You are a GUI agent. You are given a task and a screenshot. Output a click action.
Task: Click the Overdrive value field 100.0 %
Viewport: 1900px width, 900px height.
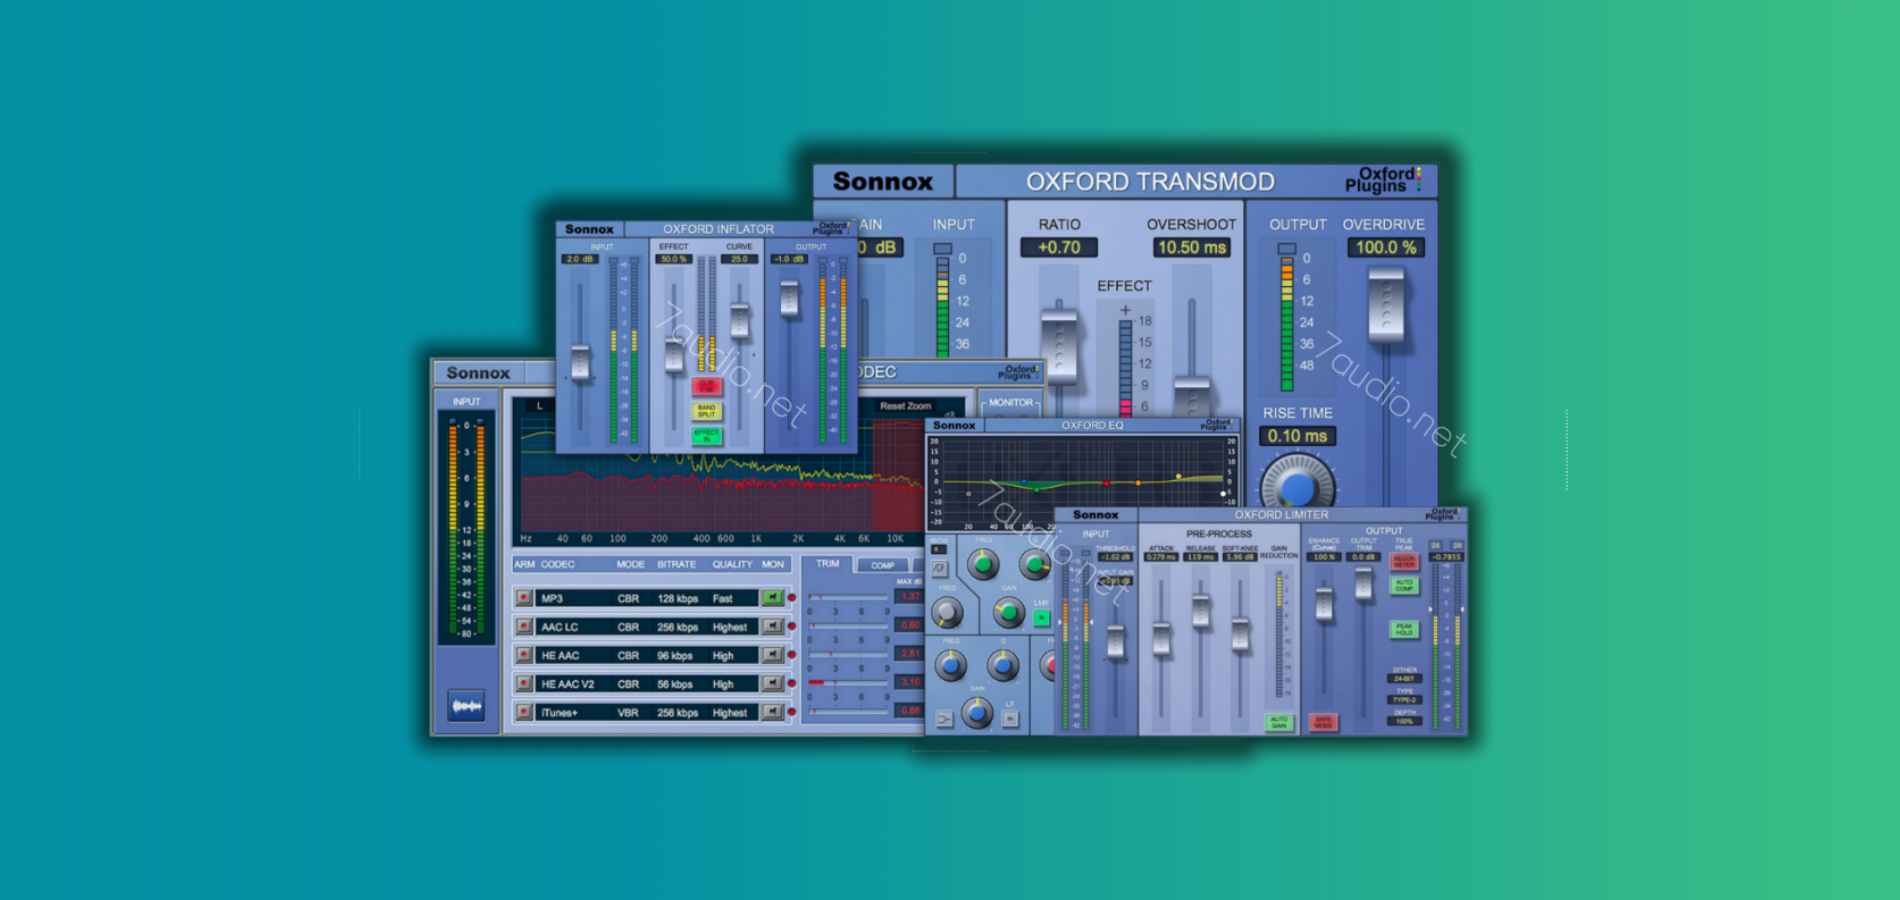pos(1386,247)
